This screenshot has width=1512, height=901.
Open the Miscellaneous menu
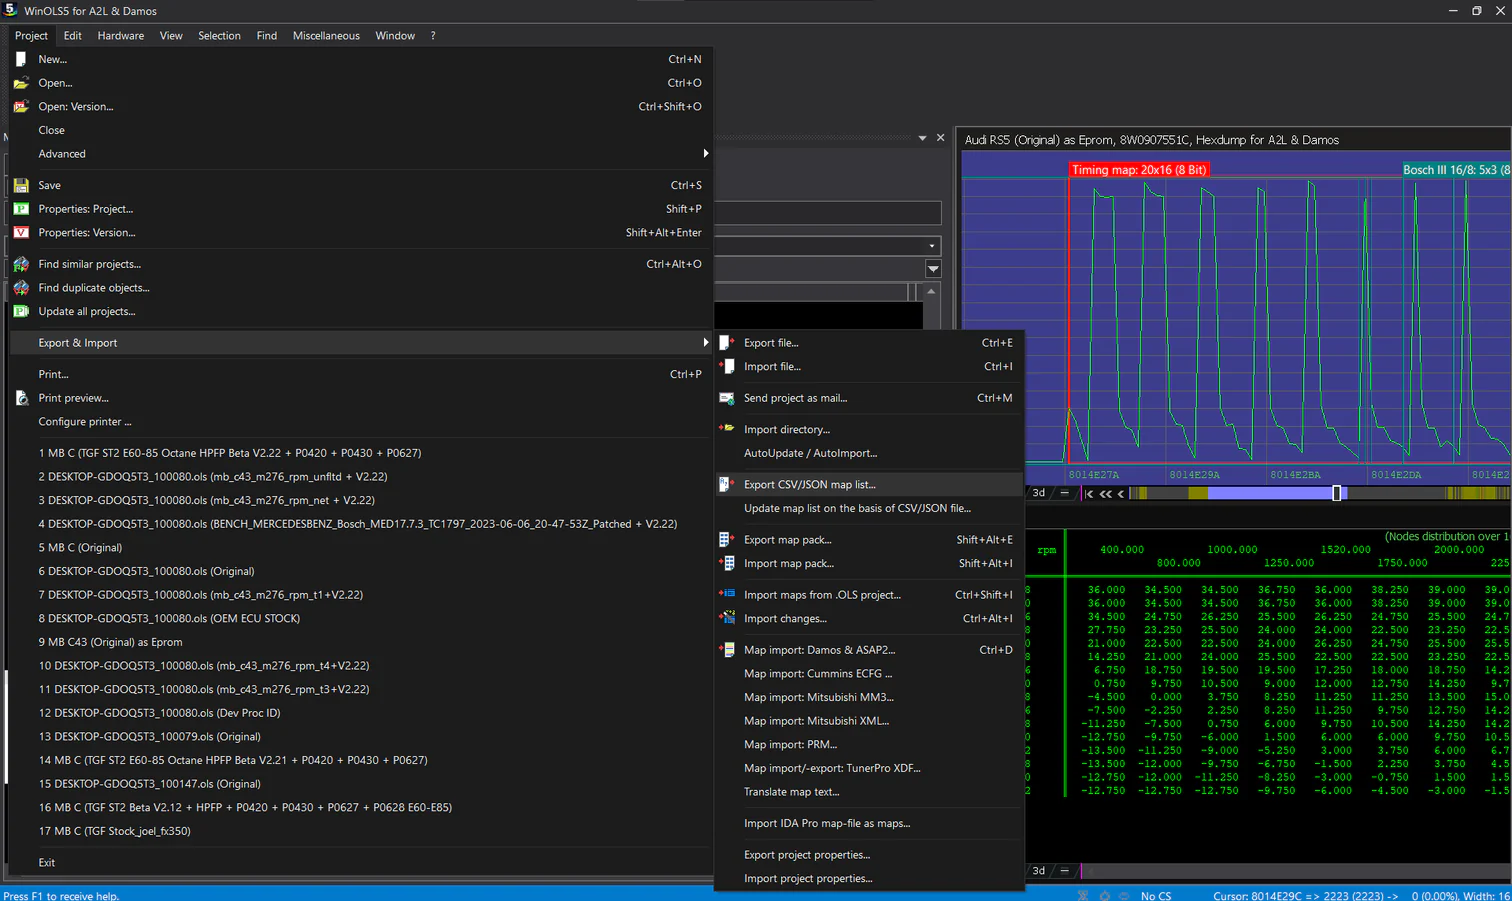point(326,35)
